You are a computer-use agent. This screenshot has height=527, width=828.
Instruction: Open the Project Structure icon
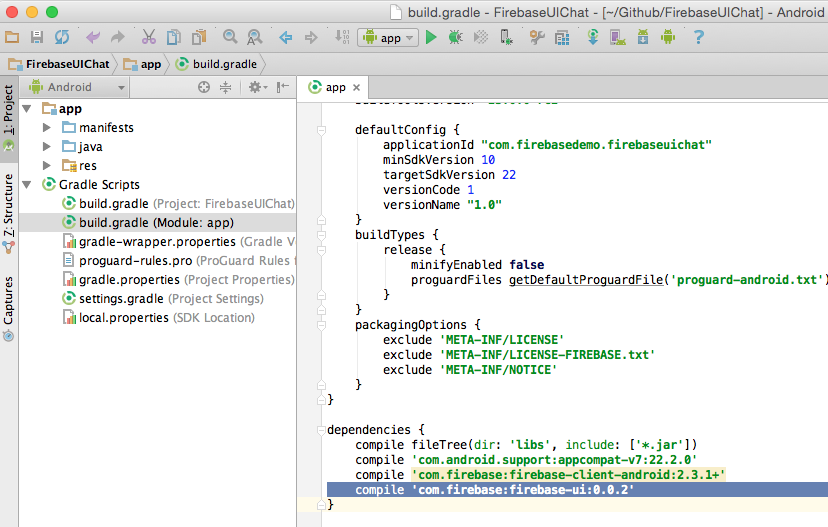click(562, 37)
